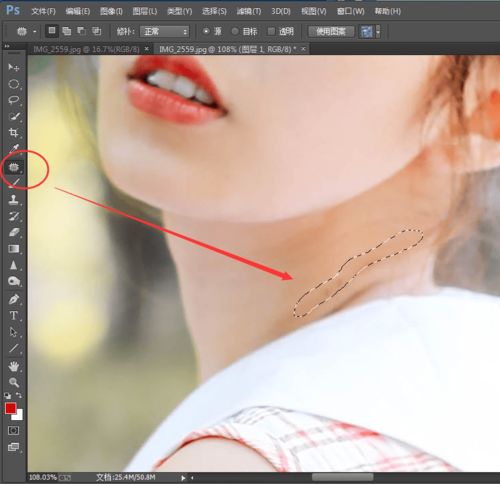Switch to IMG_2559.jpg @ 108% tab
The image size is (500, 484).
tap(228, 49)
